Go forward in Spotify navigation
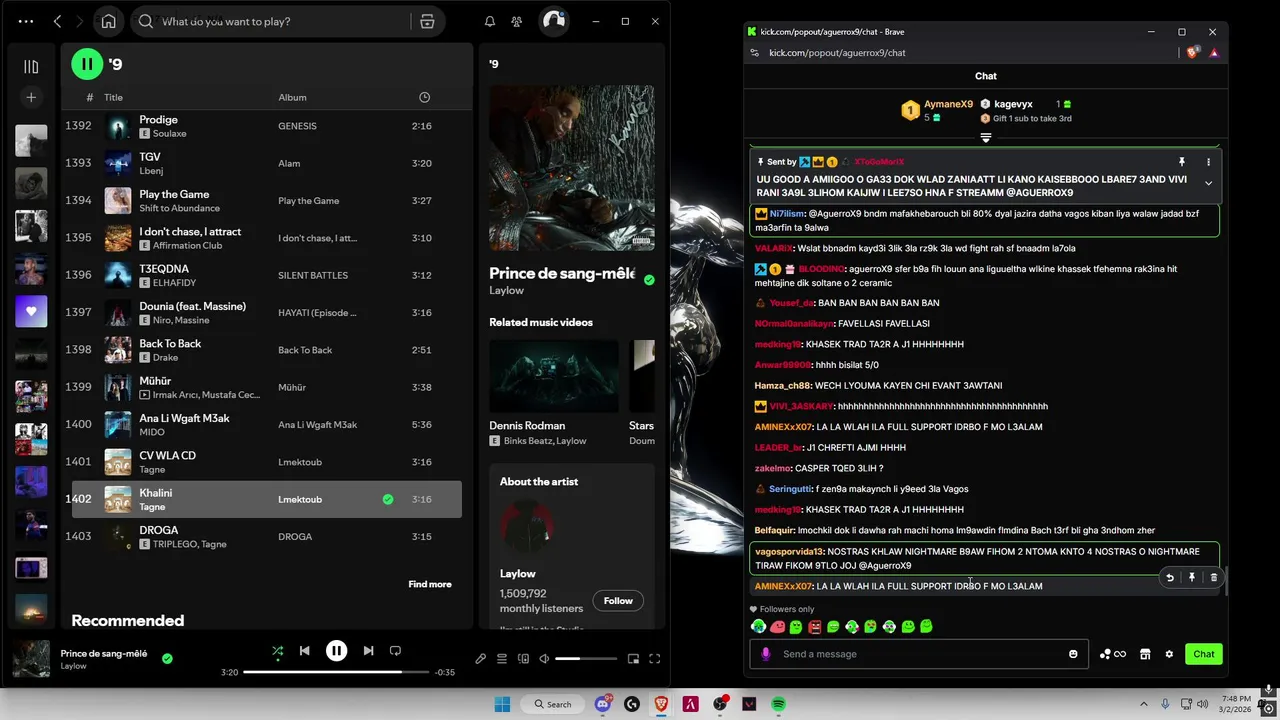Viewport: 1280px width, 720px height. coord(79,21)
